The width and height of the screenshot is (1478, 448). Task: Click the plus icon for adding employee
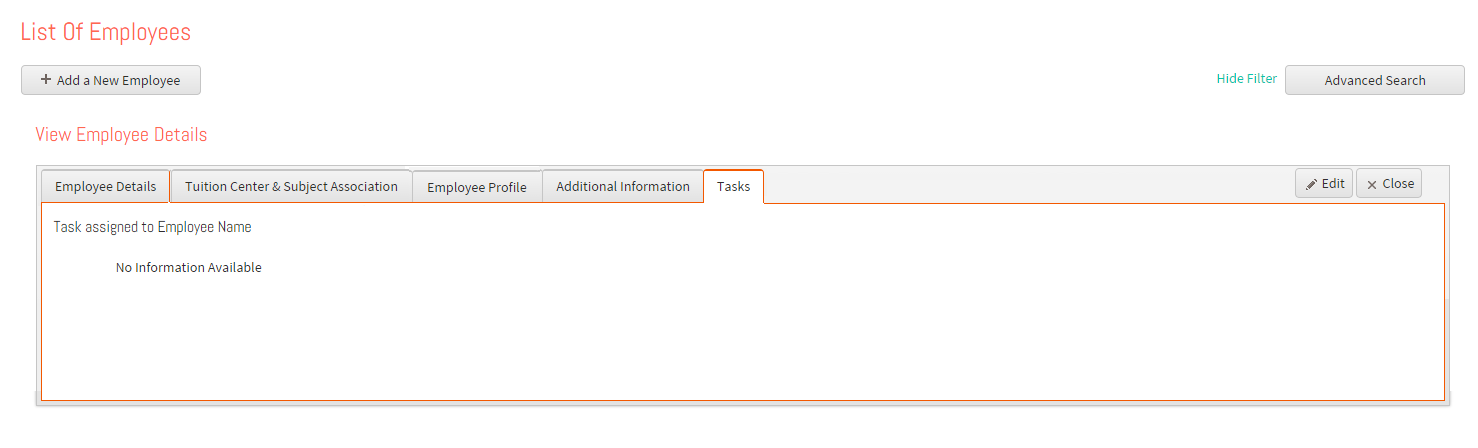click(x=46, y=80)
